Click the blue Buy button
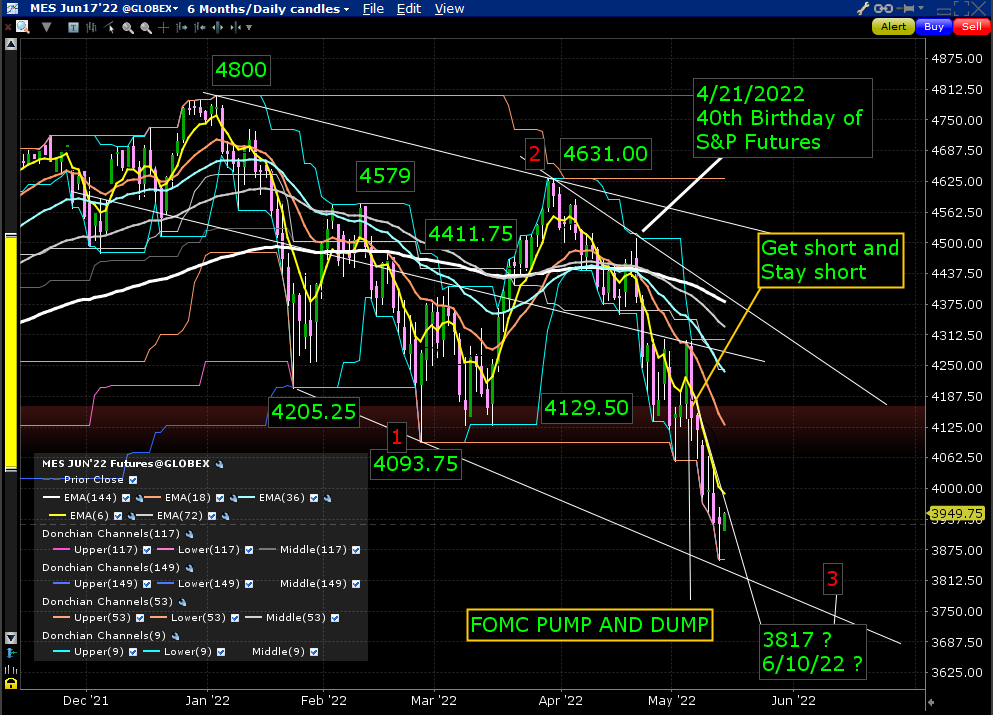Viewport: 993px width, 715px height. click(933, 27)
